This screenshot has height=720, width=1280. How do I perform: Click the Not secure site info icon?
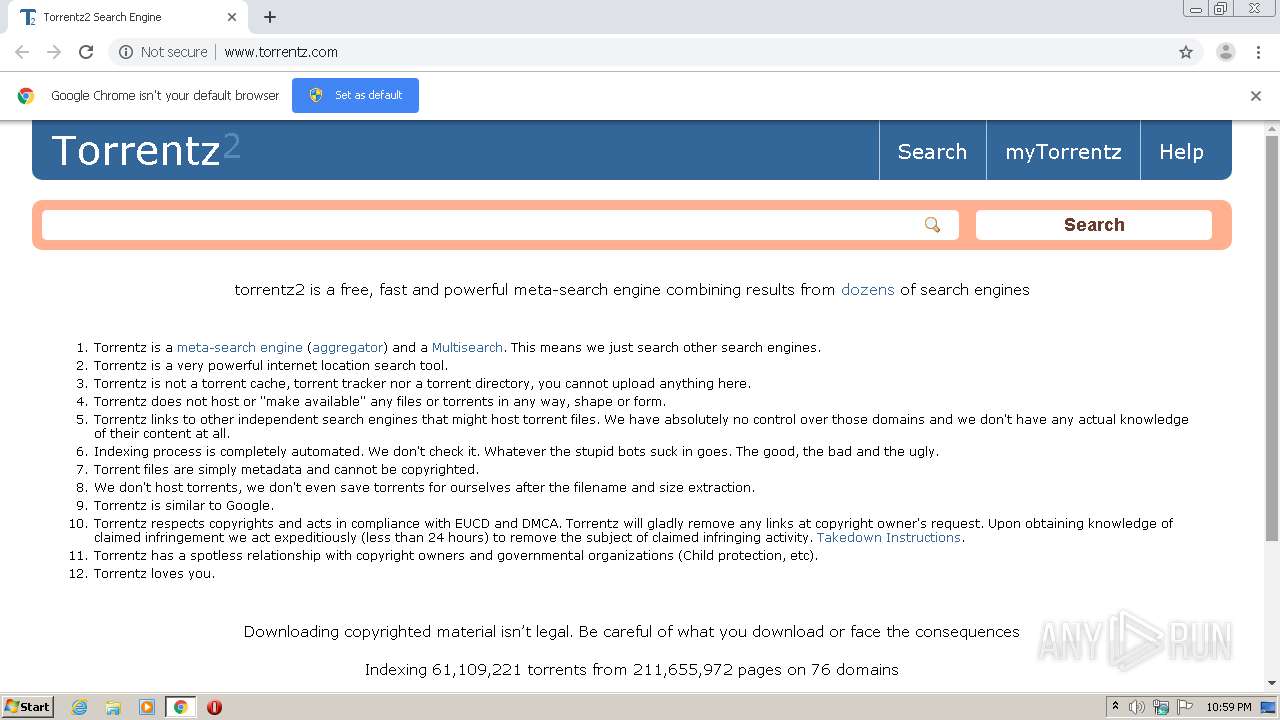pos(126,52)
